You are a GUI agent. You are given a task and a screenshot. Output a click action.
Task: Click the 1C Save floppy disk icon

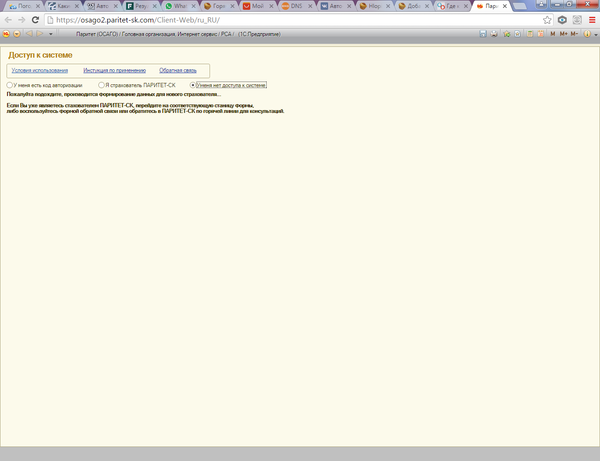coord(483,34)
